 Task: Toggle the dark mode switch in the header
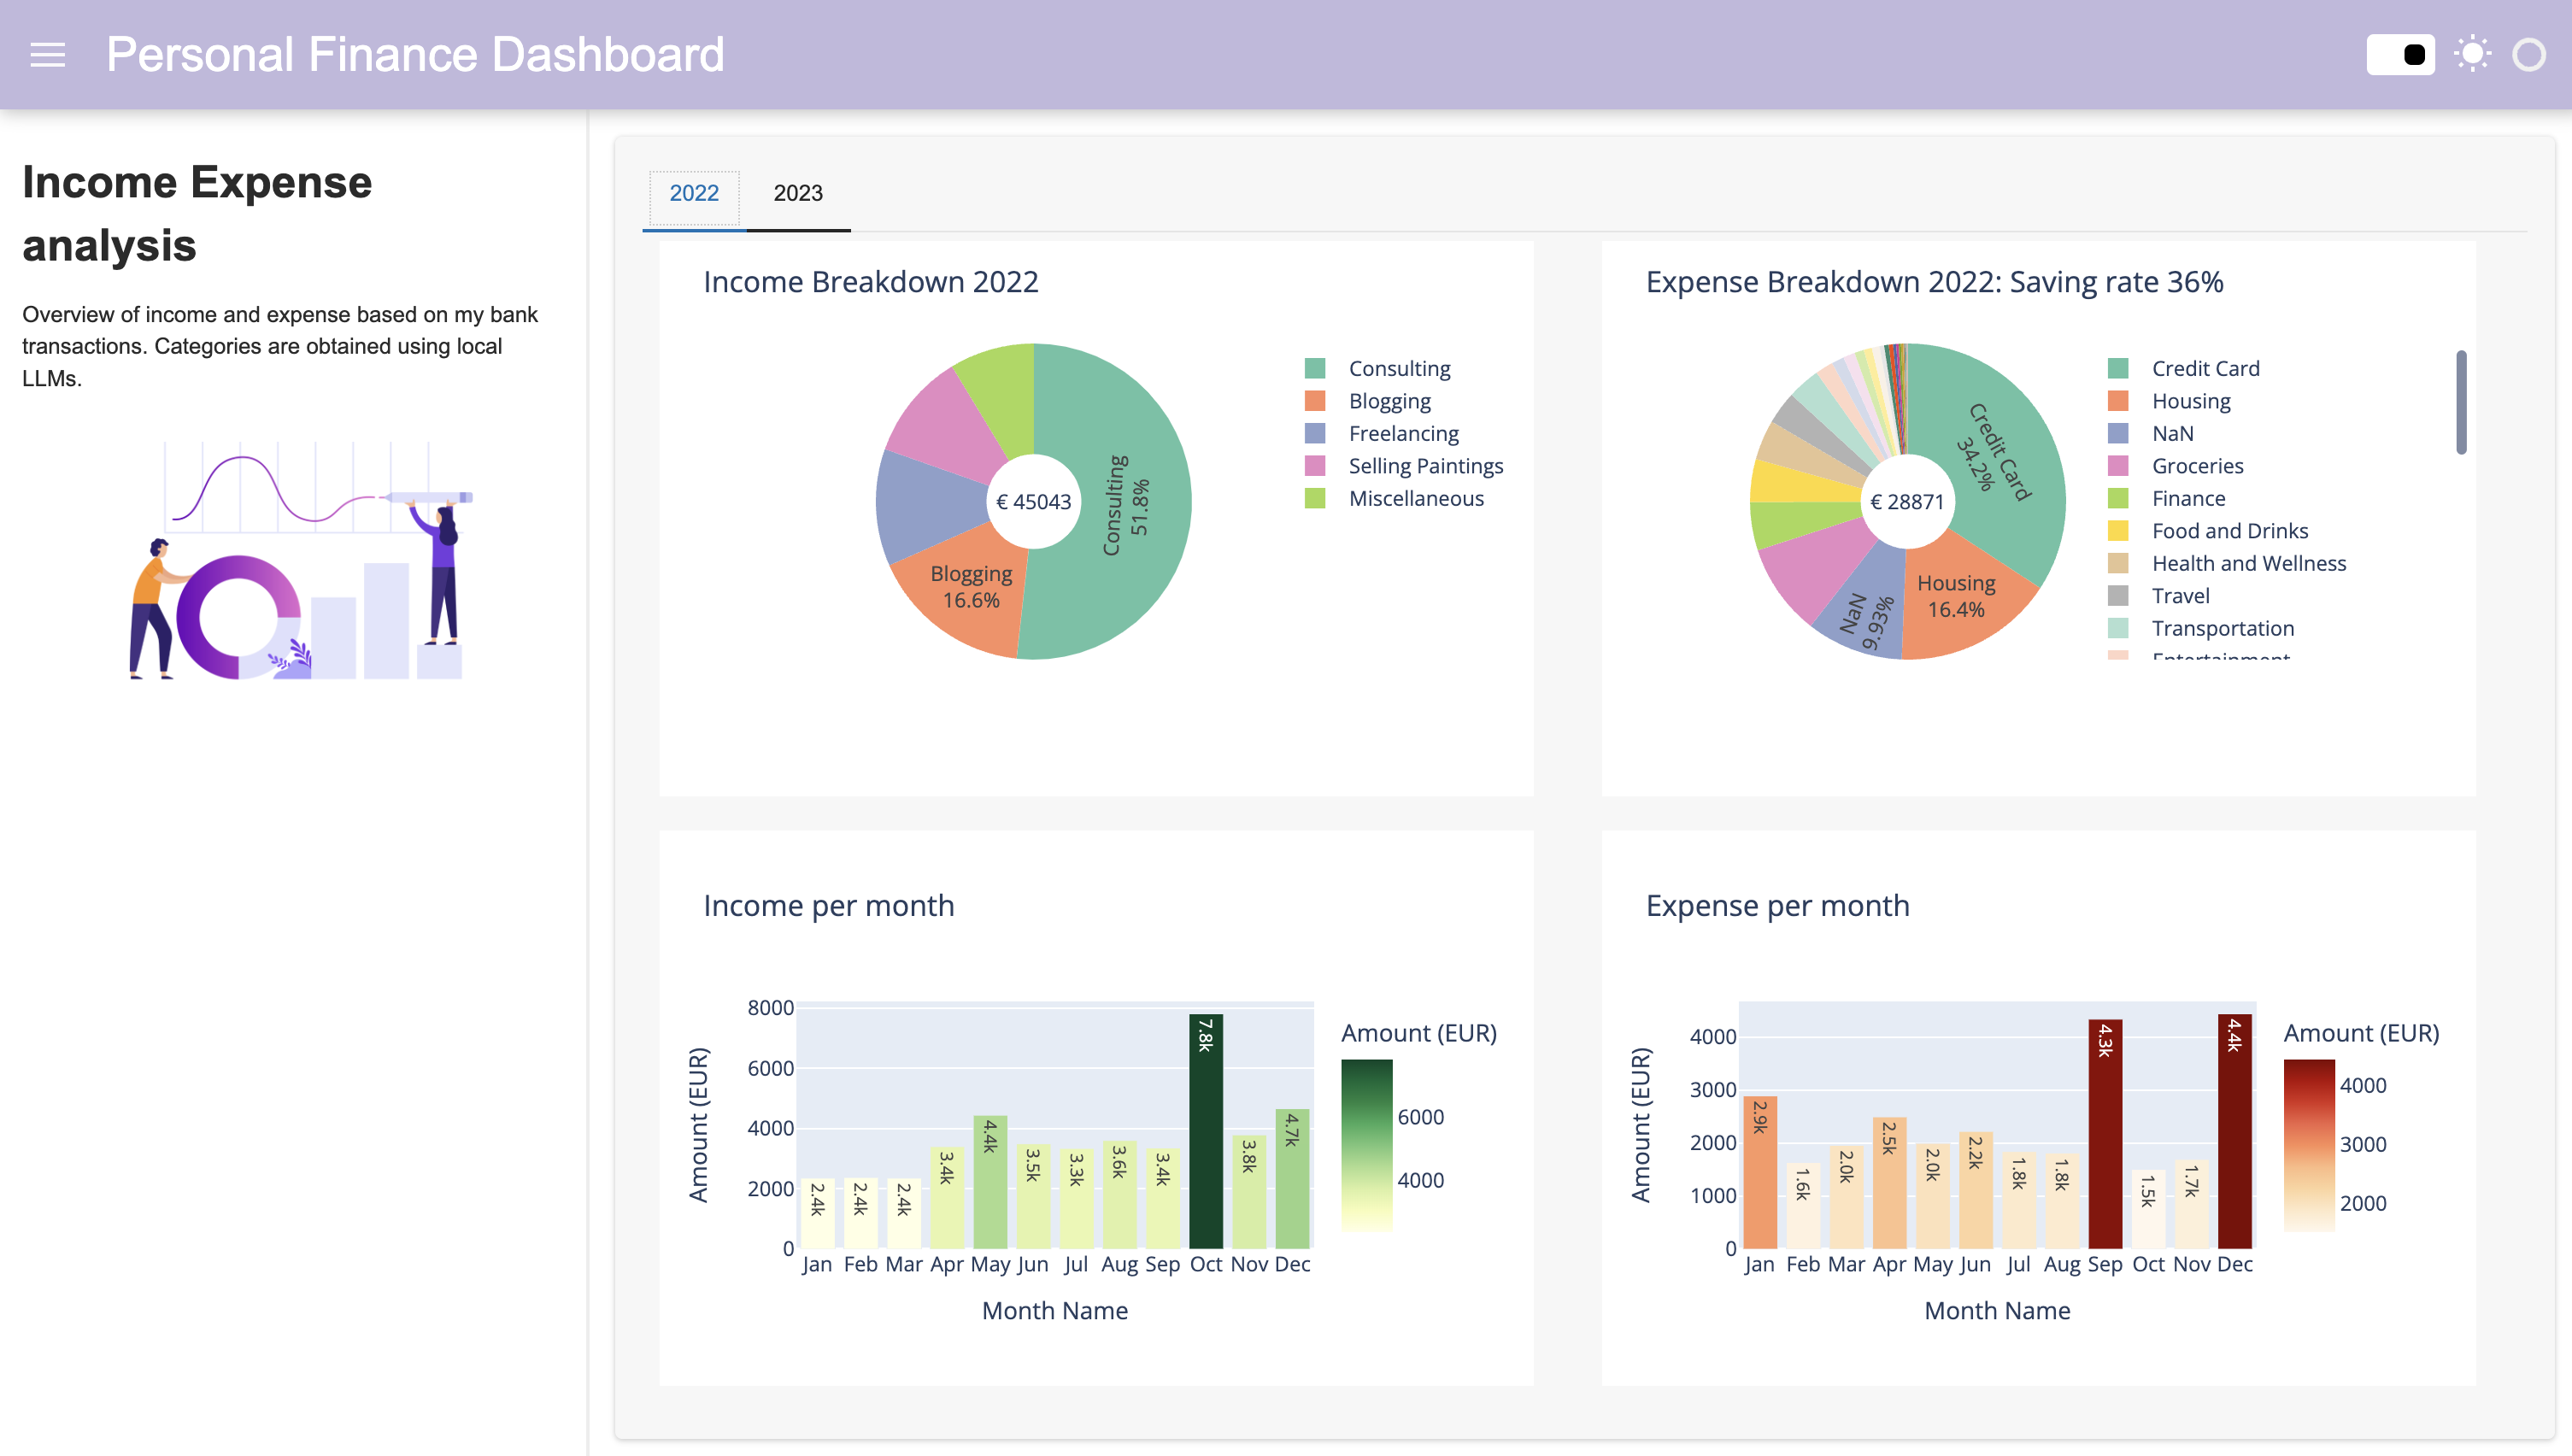(2400, 54)
